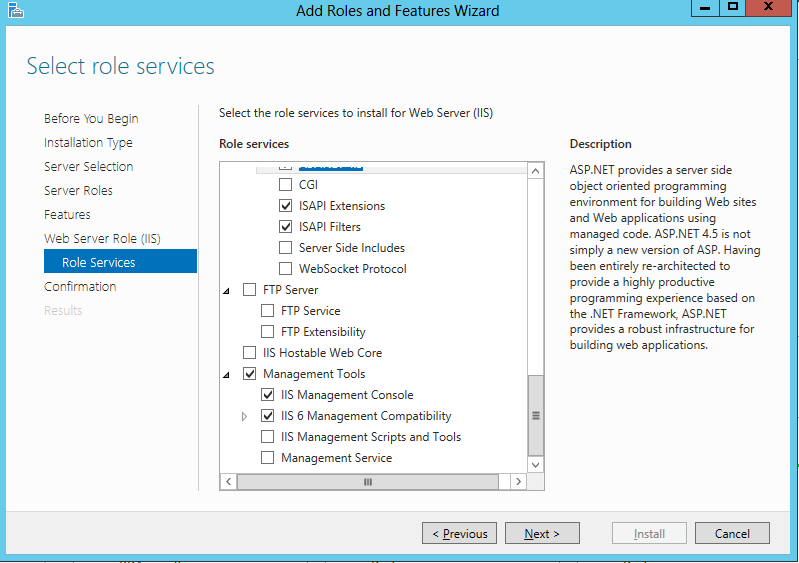Select the FTP Extensibility label
The width and height of the screenshot is (799, 563).
coord(323,332)
